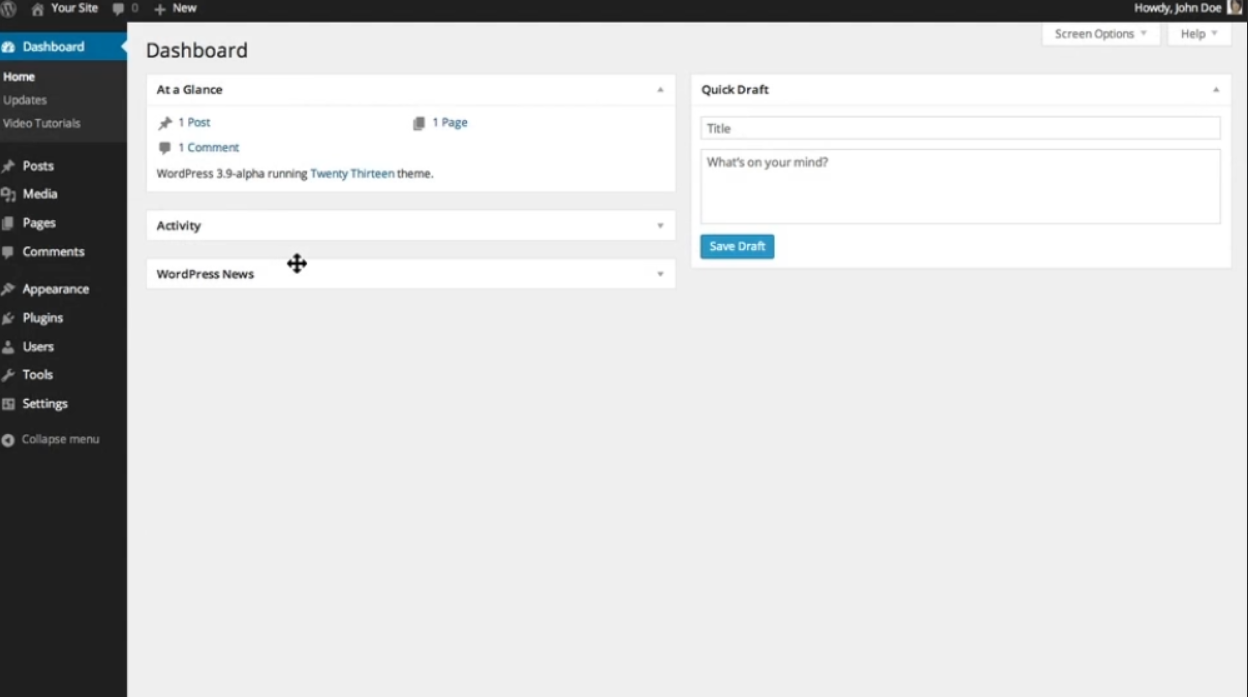Click the Plugins plug icon

click(x=8, y=319)
